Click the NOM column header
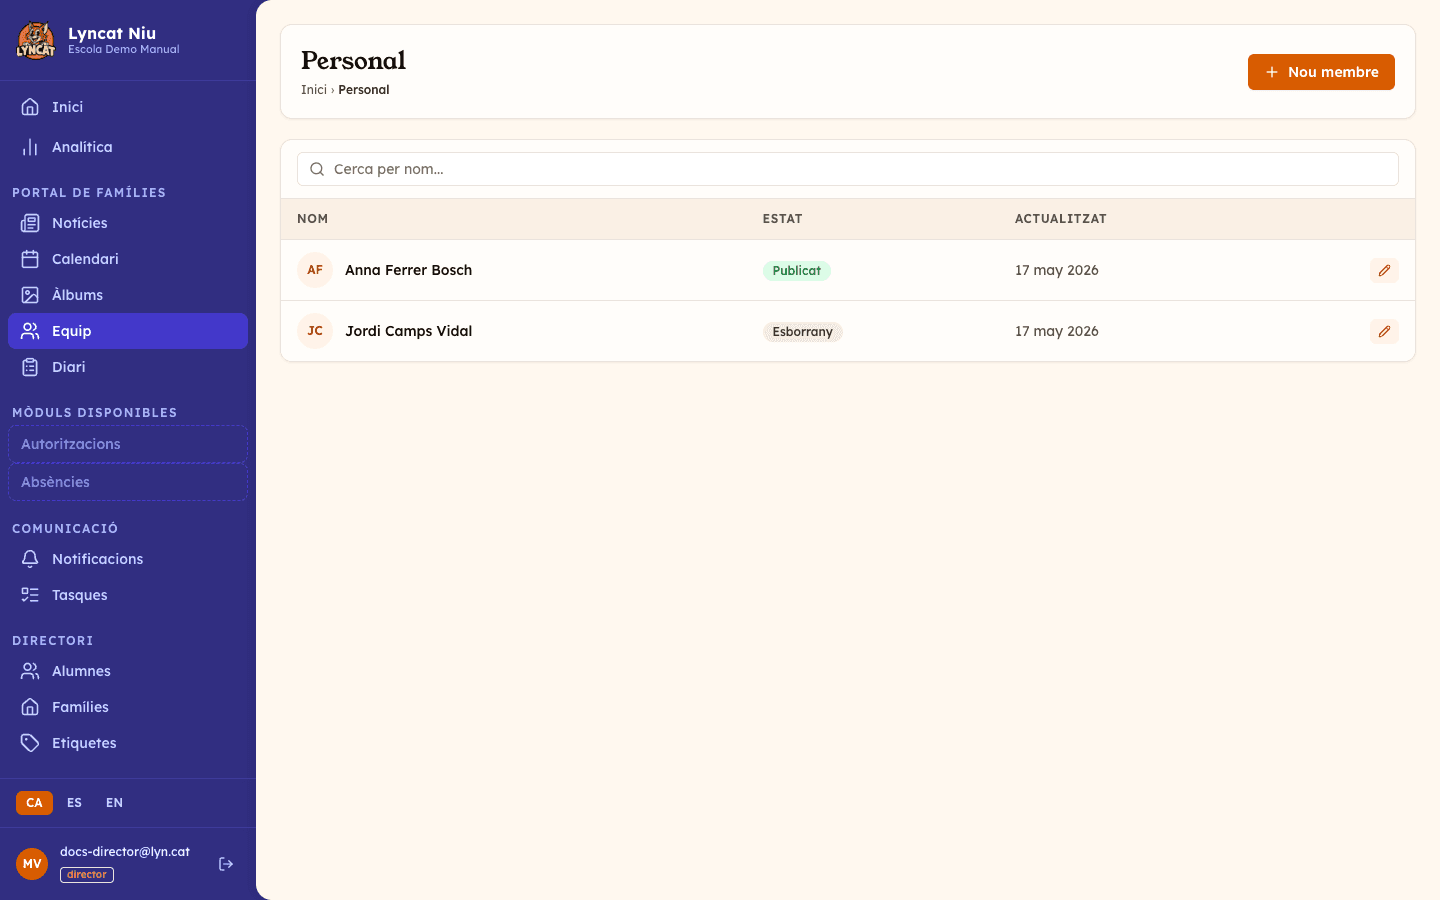Screen dimensions: 1440x900 click(312, 219)
